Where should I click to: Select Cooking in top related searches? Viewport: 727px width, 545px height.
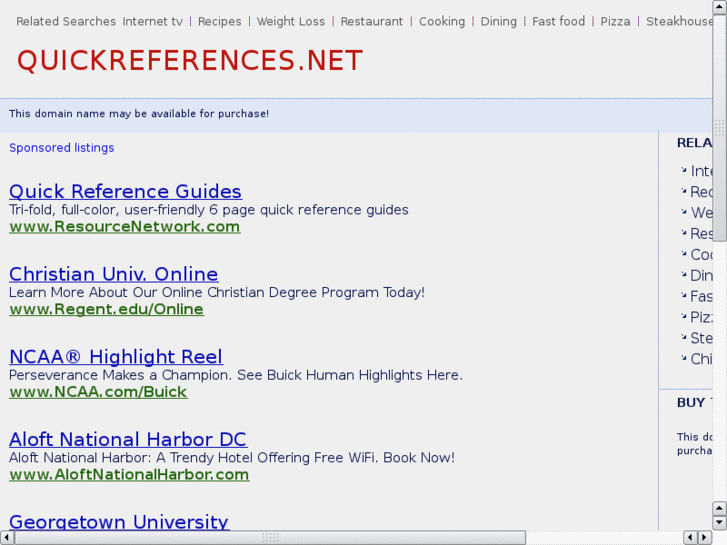(x=442, y=21)
